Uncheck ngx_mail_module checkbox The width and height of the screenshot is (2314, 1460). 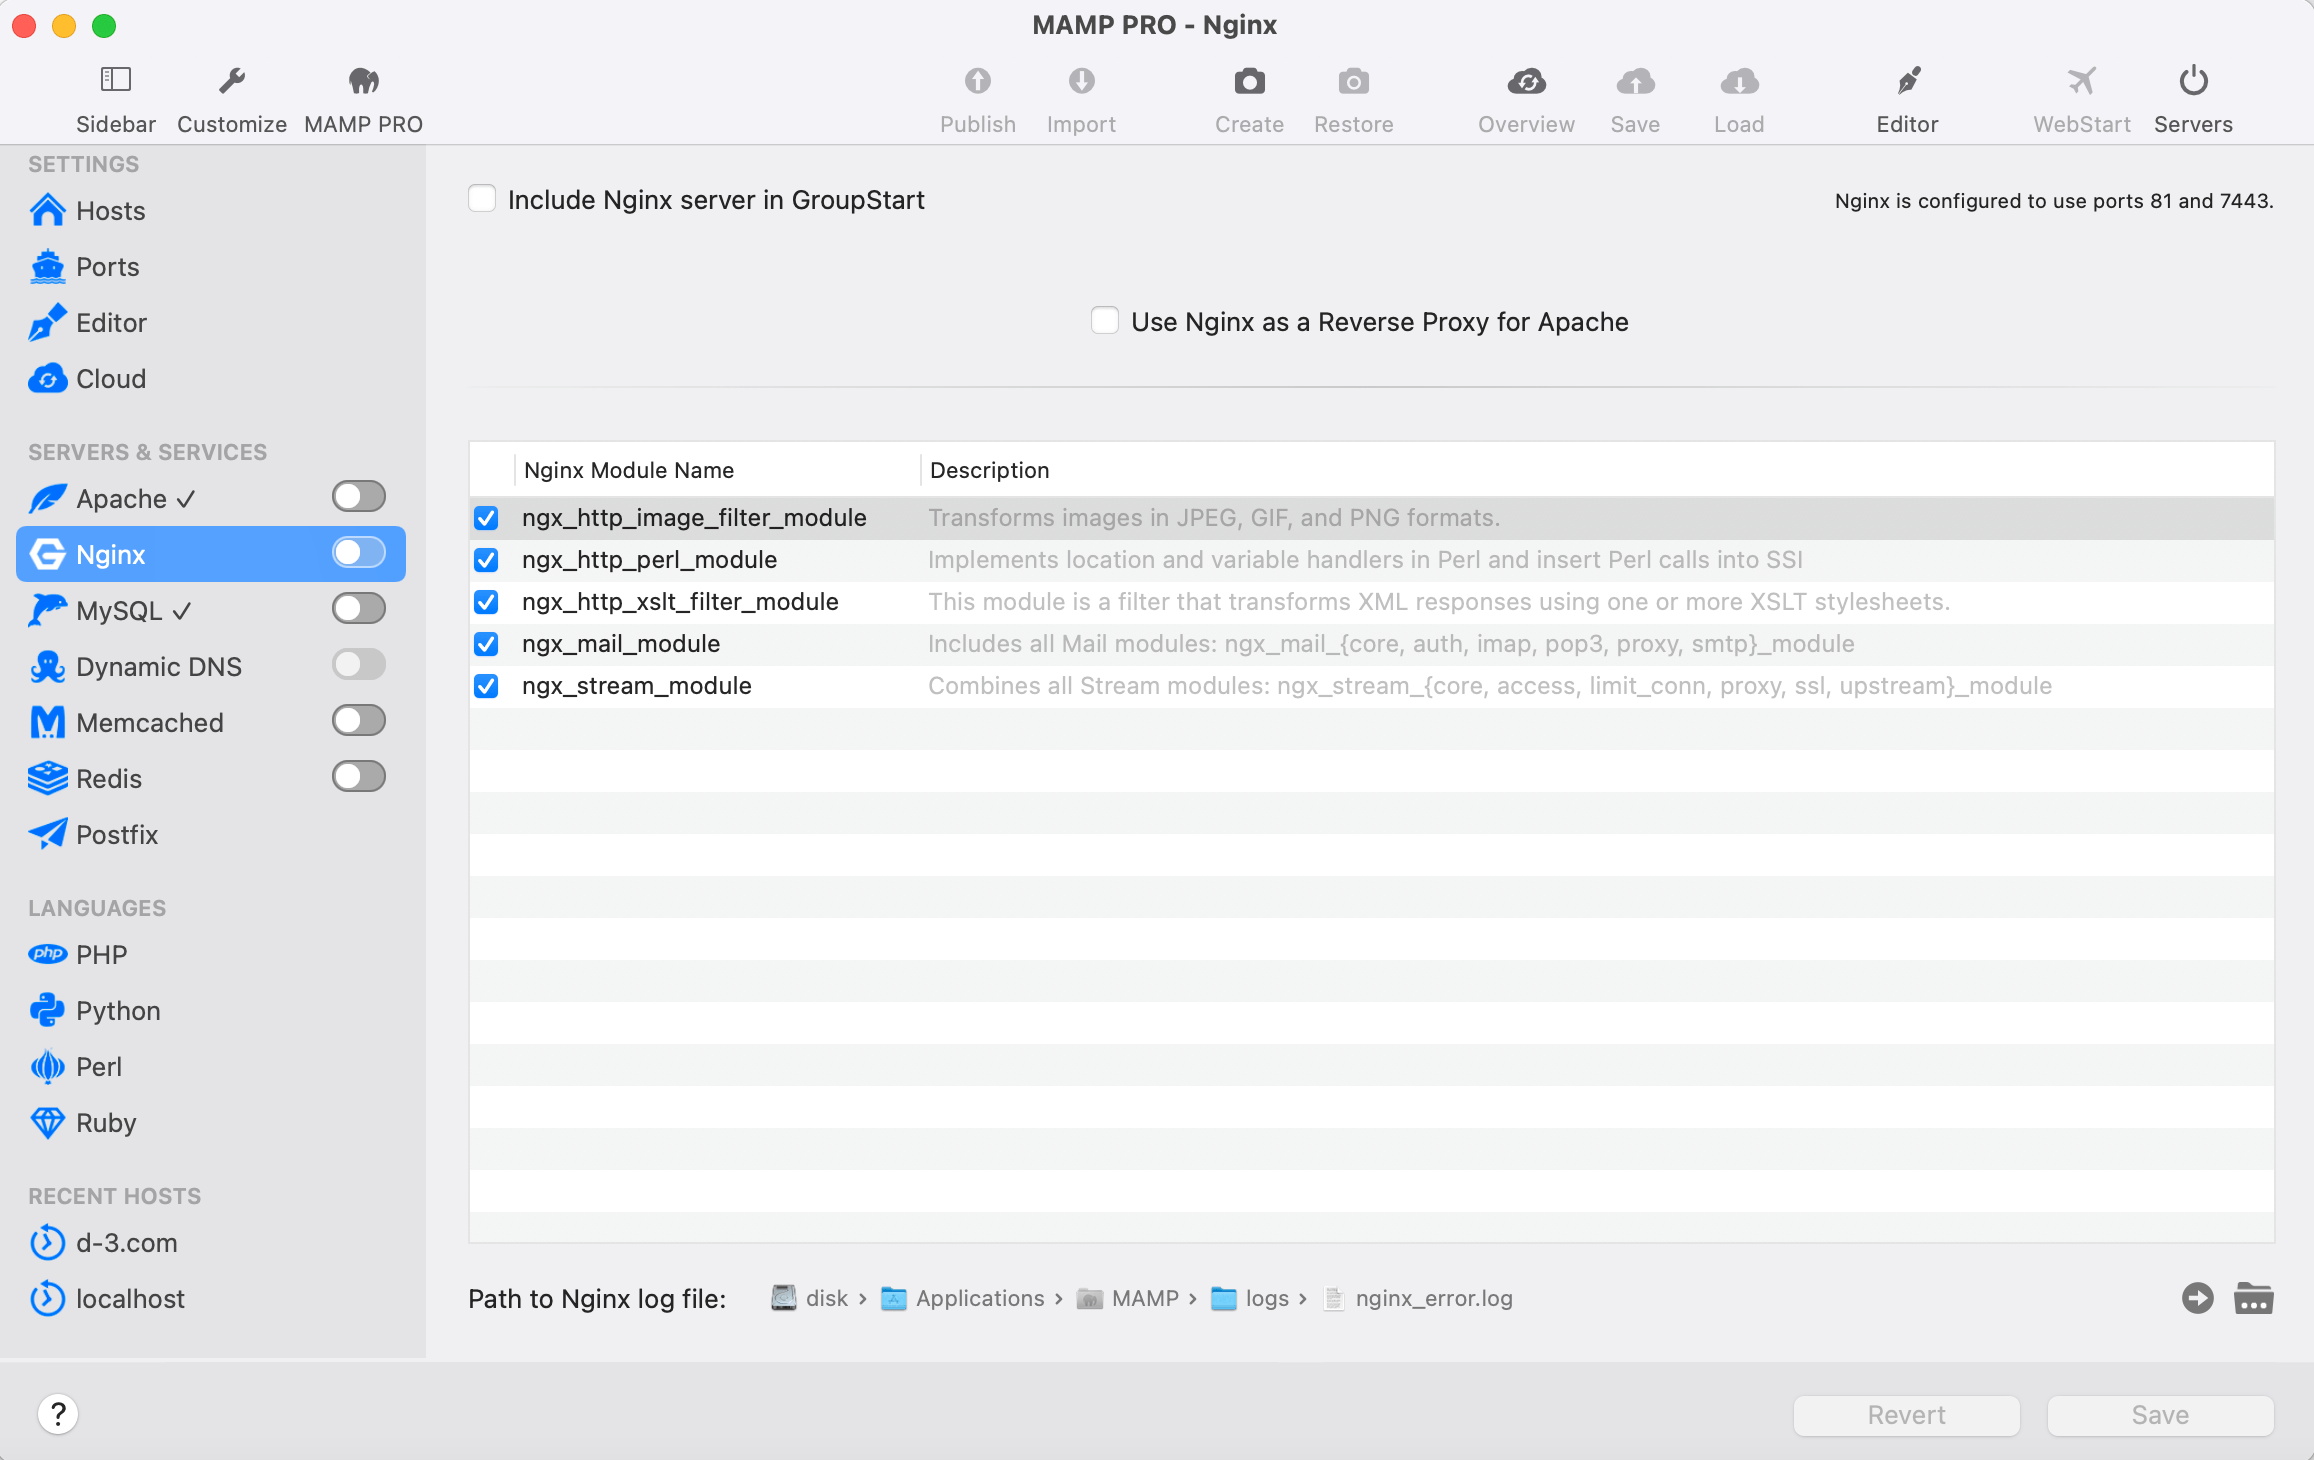point(486,644)
